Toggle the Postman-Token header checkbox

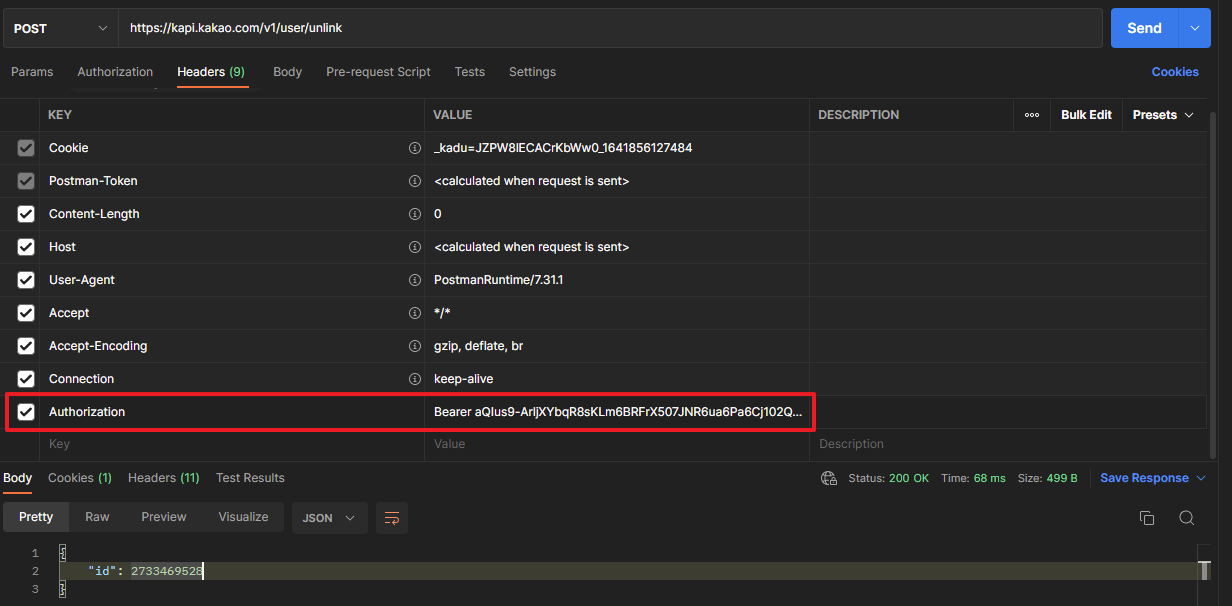[x=26, y=181]
